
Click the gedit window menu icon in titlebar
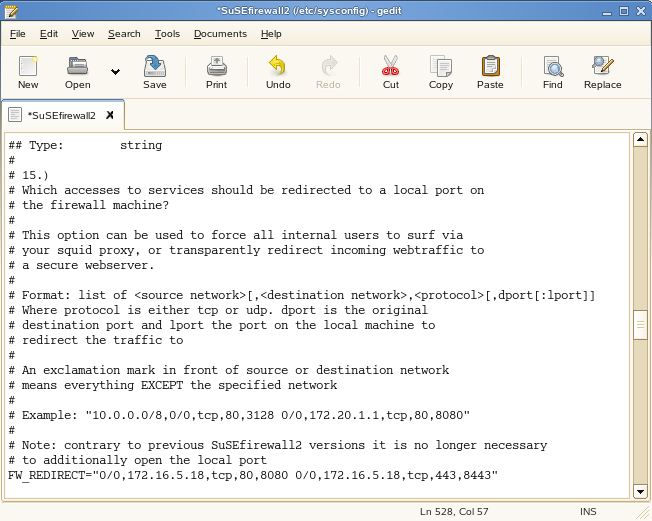coord(11,11)
